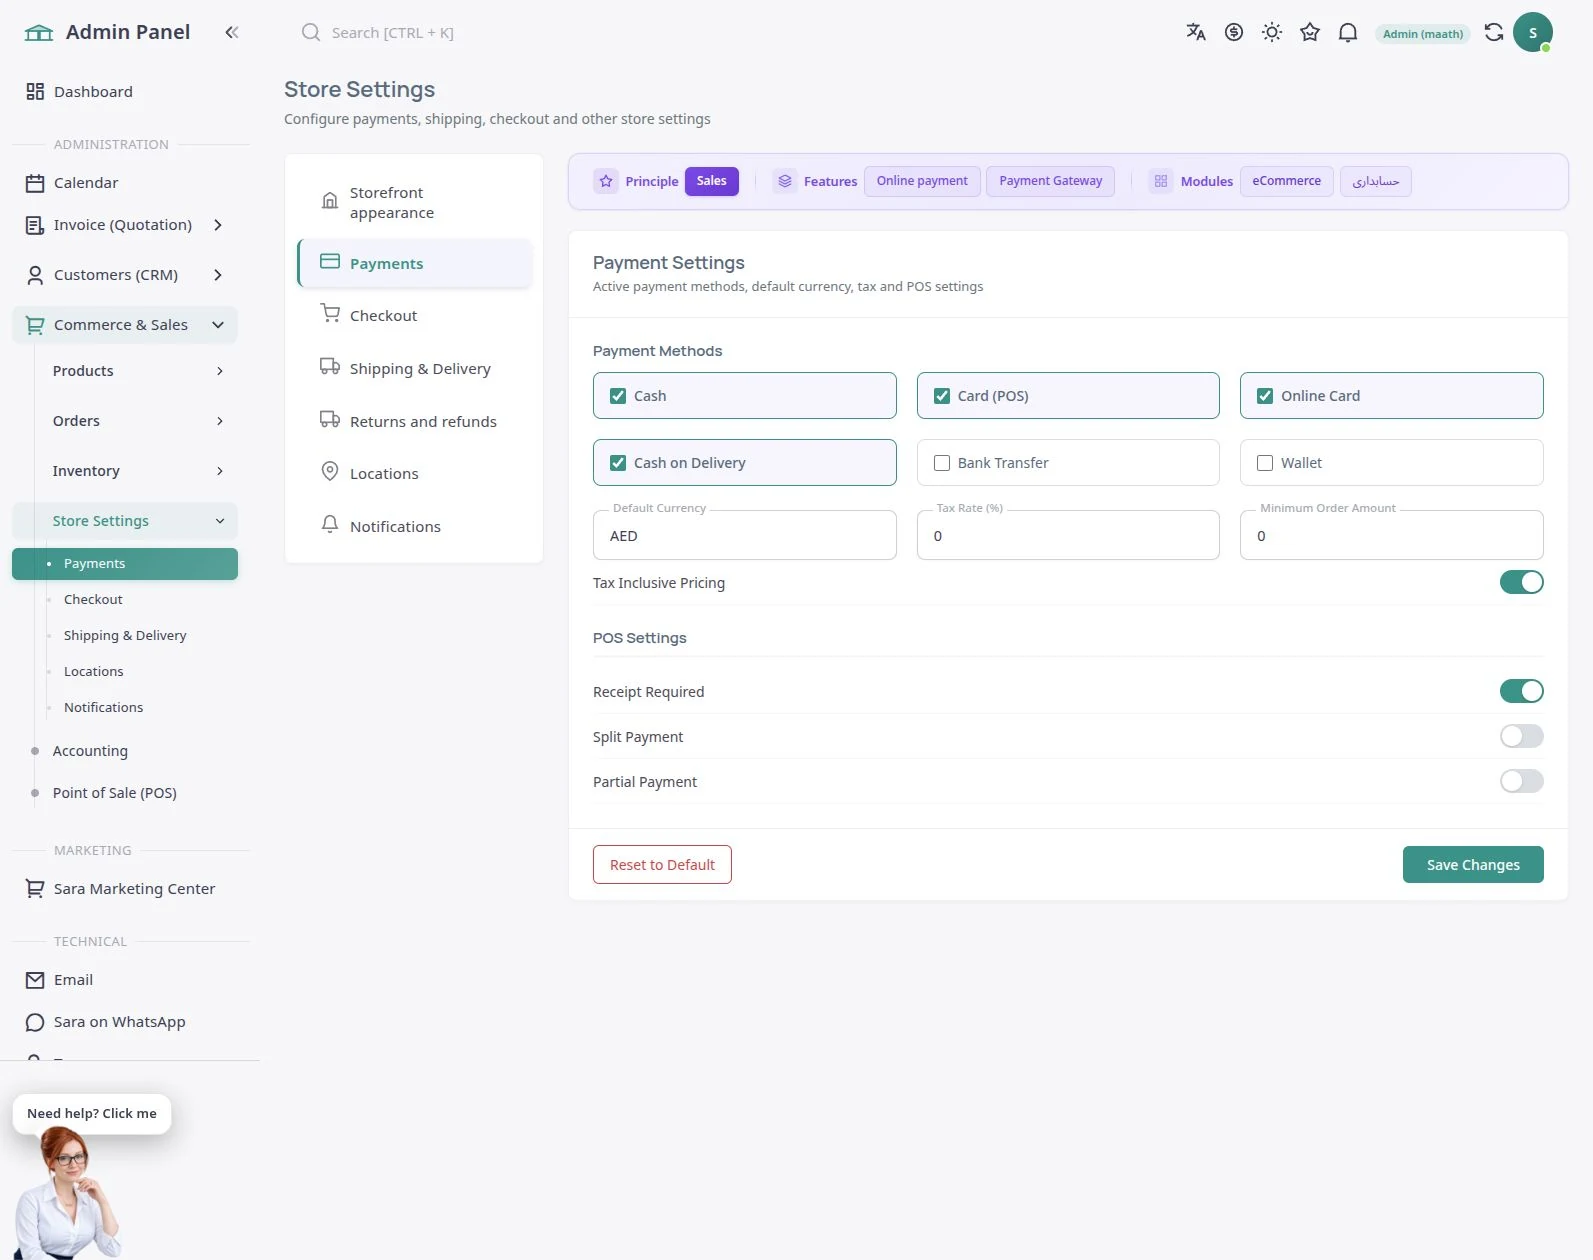Open Calendar in sidebar
1593x1260 pixels.
click(125, 183)
